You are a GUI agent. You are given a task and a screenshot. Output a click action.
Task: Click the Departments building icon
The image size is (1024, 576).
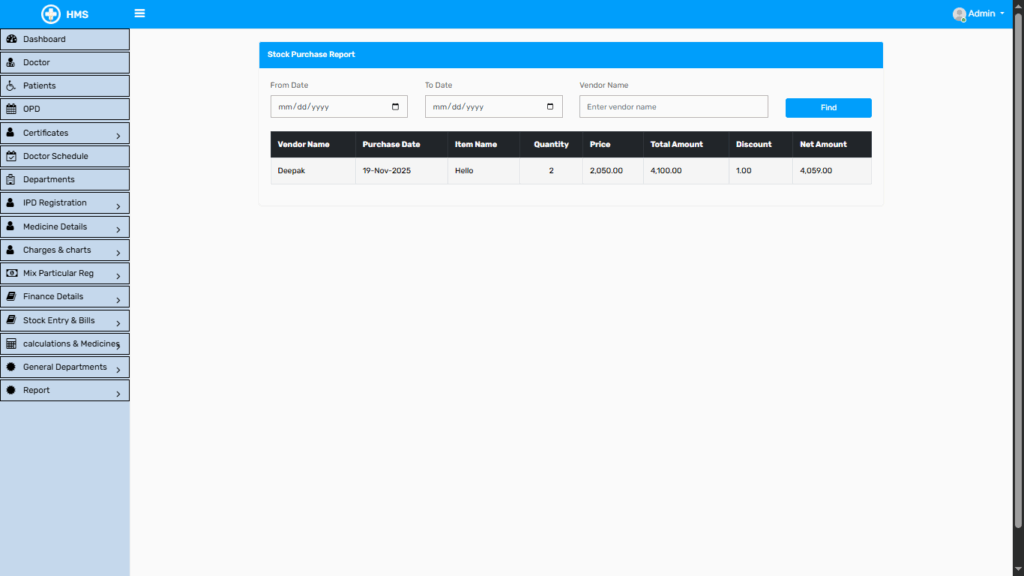click(x=11, y=179)
